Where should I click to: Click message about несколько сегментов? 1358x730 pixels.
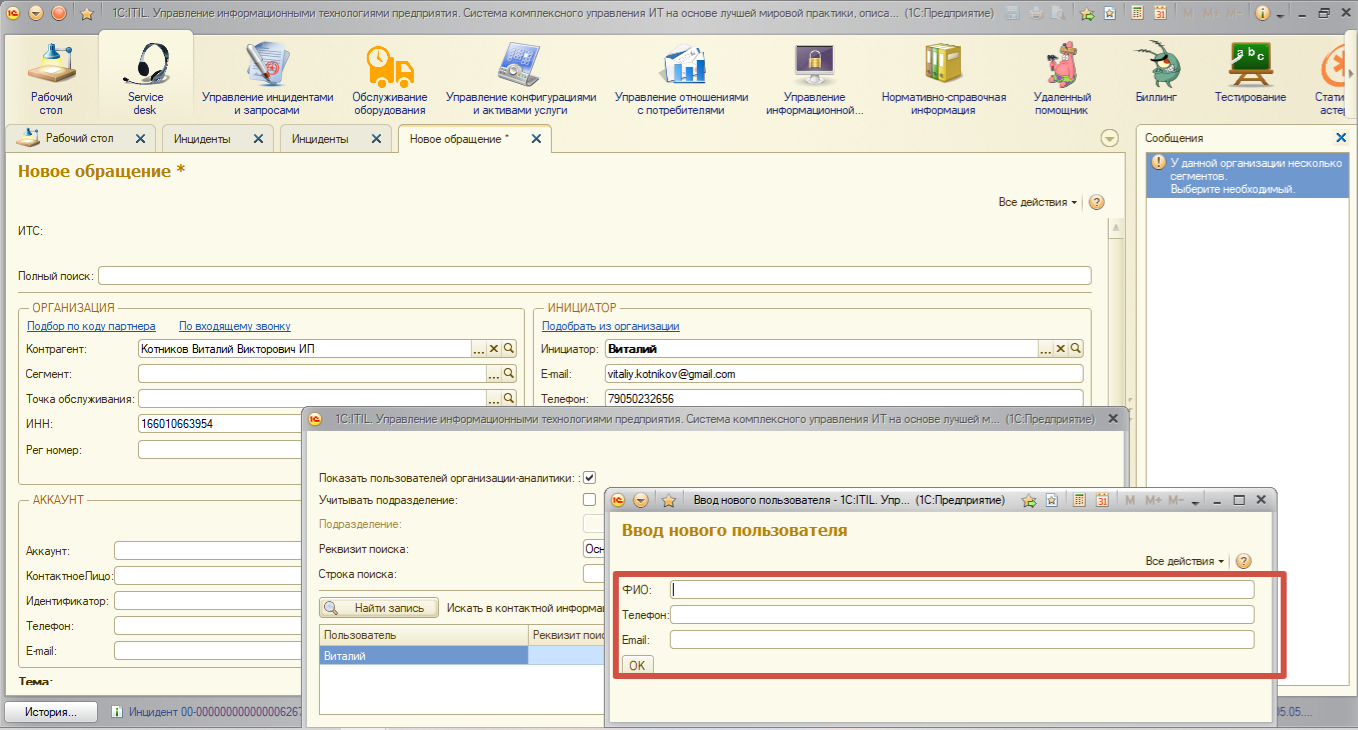coord(1246,175)
